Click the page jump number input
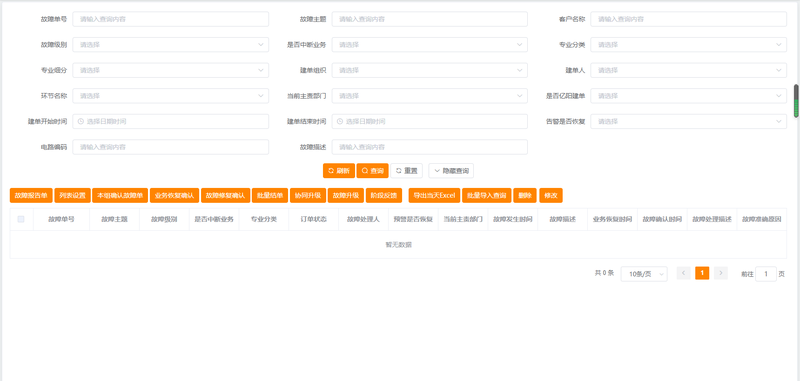This screenshot has width=800, height=381. [x=766, y=274]
